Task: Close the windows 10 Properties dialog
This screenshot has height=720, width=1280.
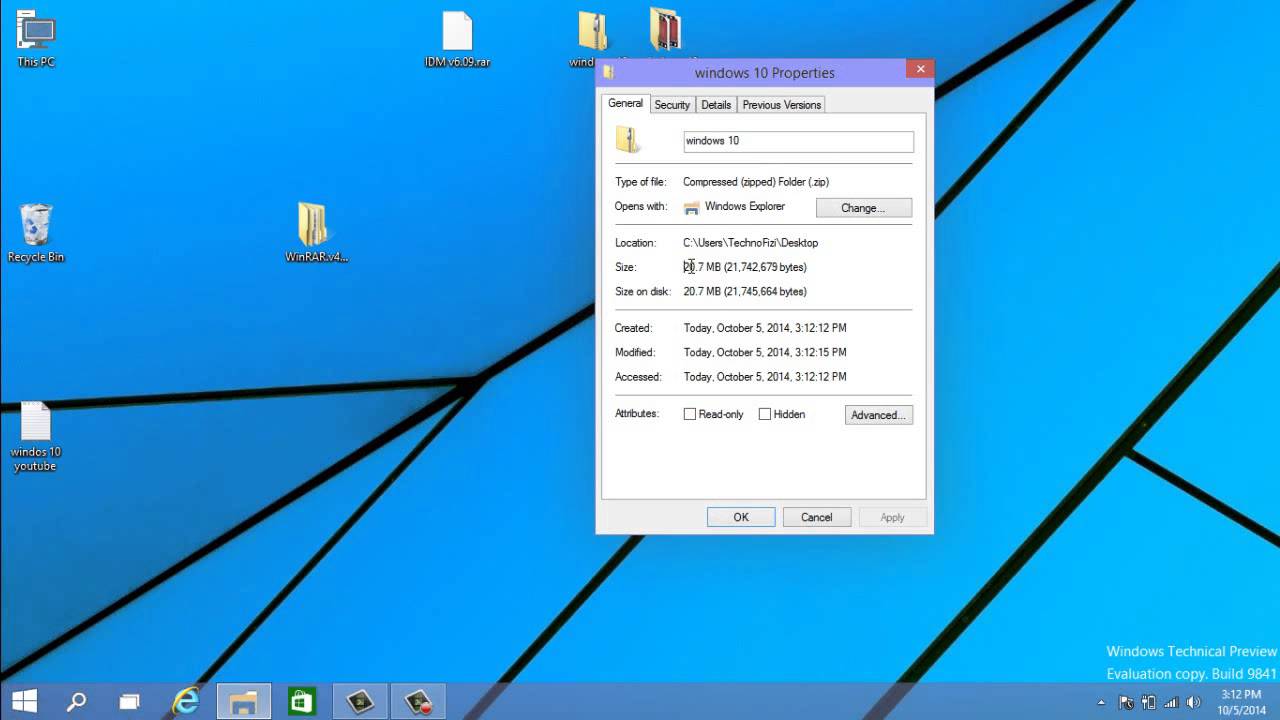Action: 920,69
